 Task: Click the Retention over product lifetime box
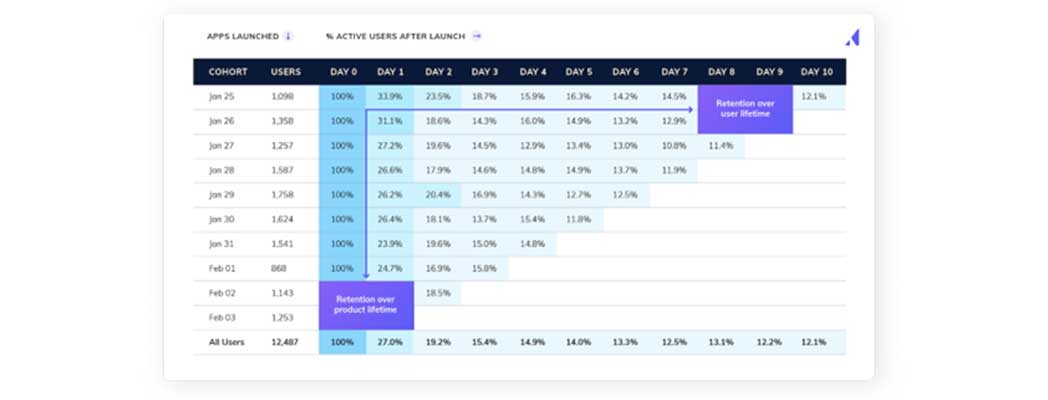pyautogui.click(x=366, y=304)
